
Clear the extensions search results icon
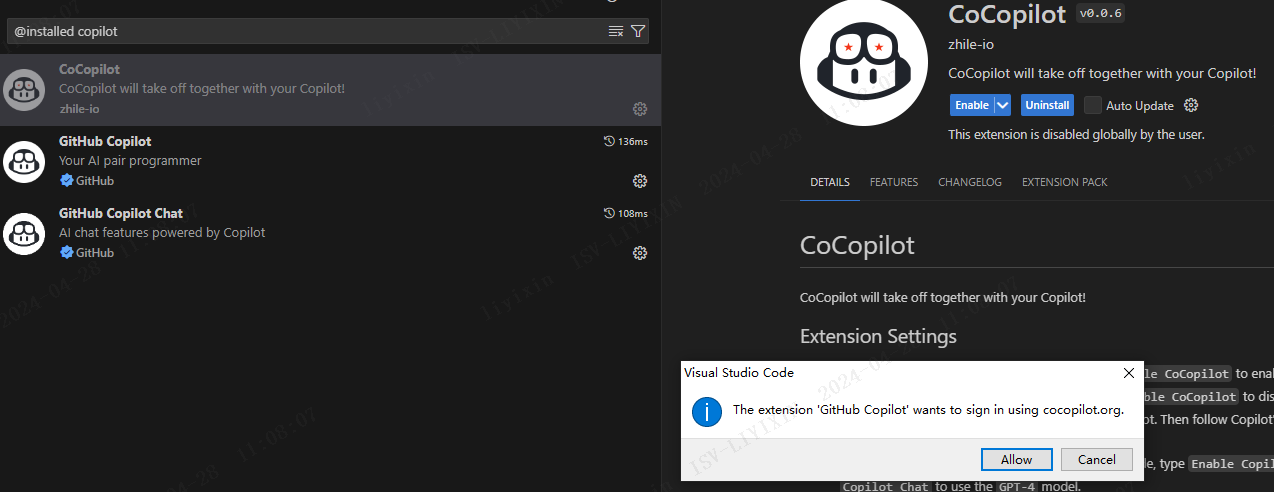tap(616, 32)
